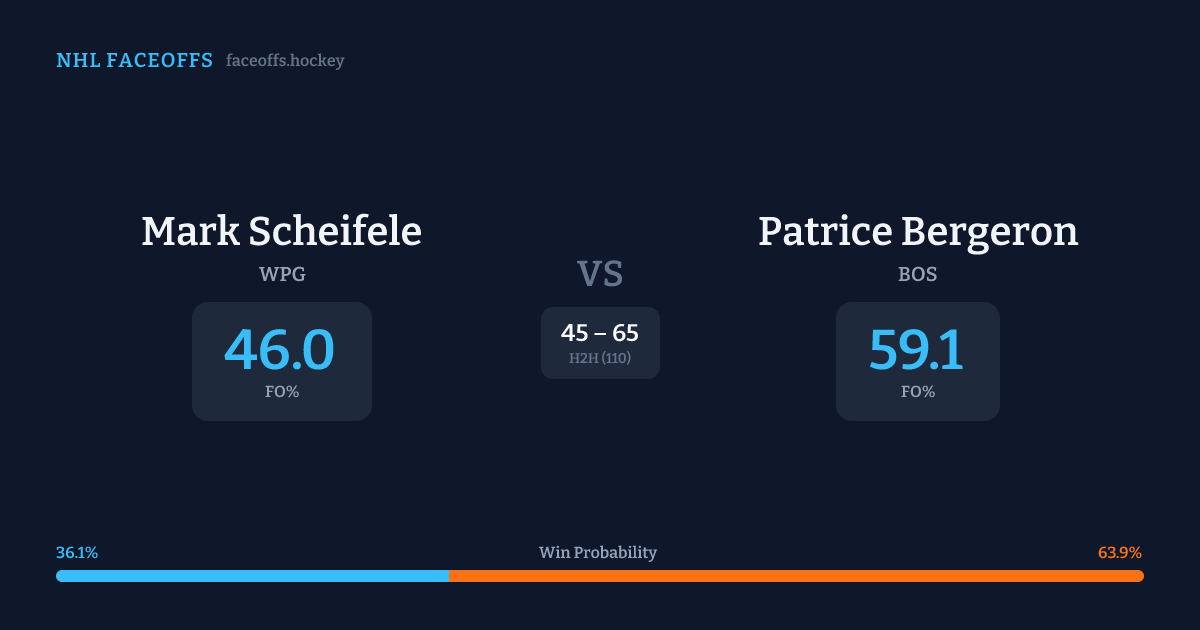1200x630 pixels.
Task: Click the WPG team abbreviation
Action: pos(281,274)
